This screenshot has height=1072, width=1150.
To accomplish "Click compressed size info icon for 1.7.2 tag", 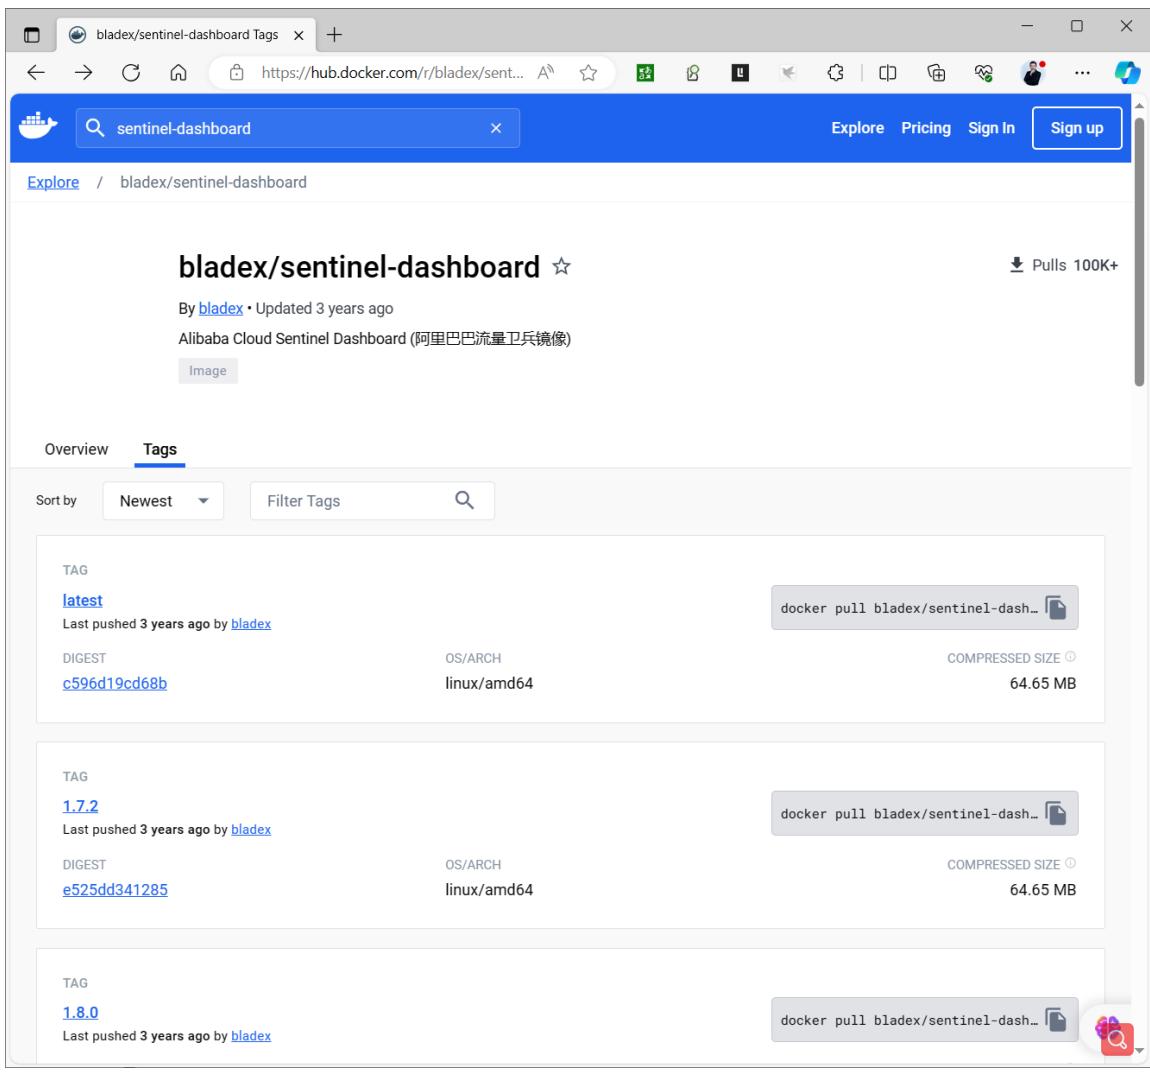I will [1070, 863].
